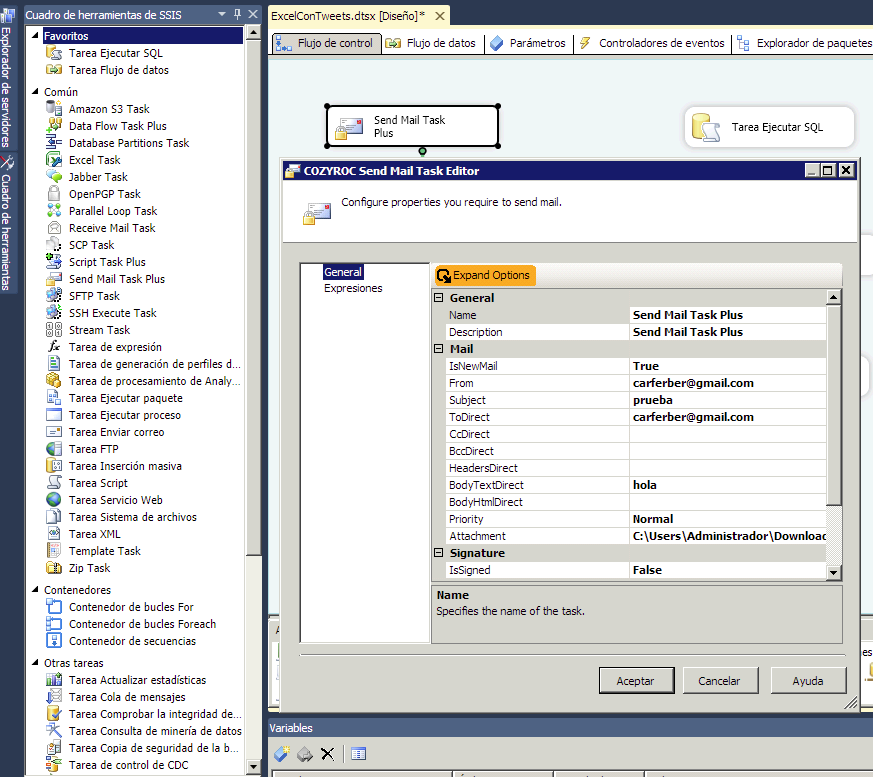Click the Aceptar button
873x777 pixels.
click(x=636, y=679)
